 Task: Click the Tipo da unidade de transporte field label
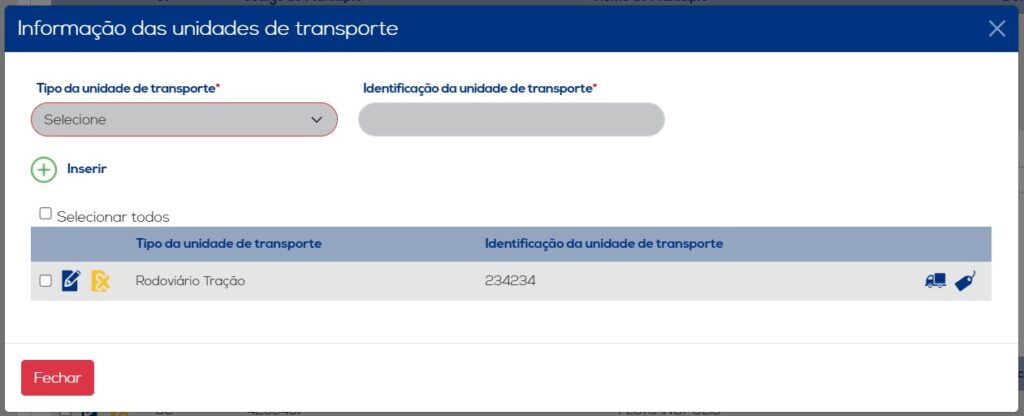pyautogui.click(x=126, y=88)
